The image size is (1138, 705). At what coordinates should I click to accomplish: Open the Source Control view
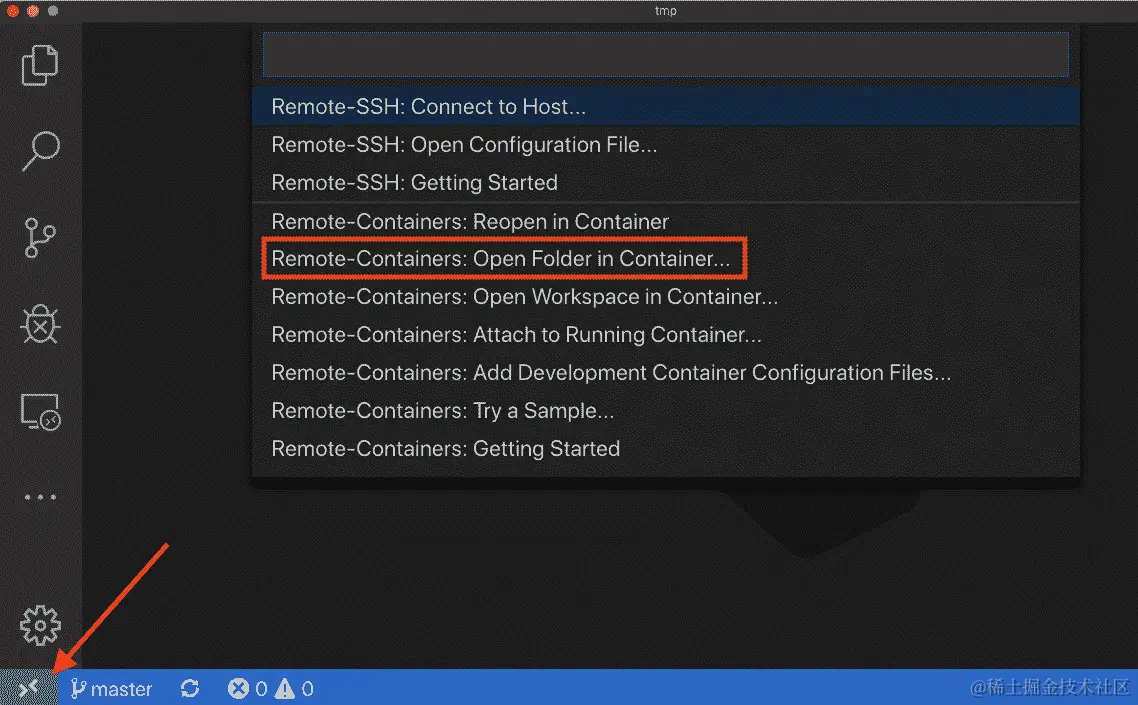40,237
